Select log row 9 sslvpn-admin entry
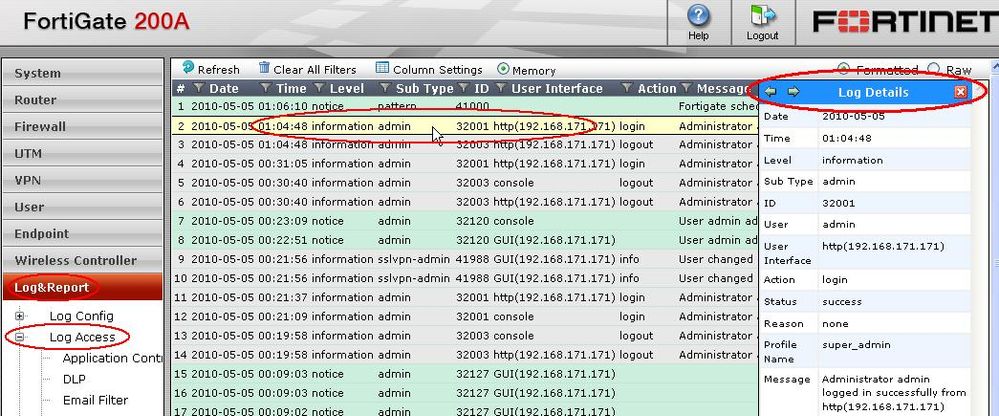The height and width of the screenshot is (416, 999). (x=465, y=259)
